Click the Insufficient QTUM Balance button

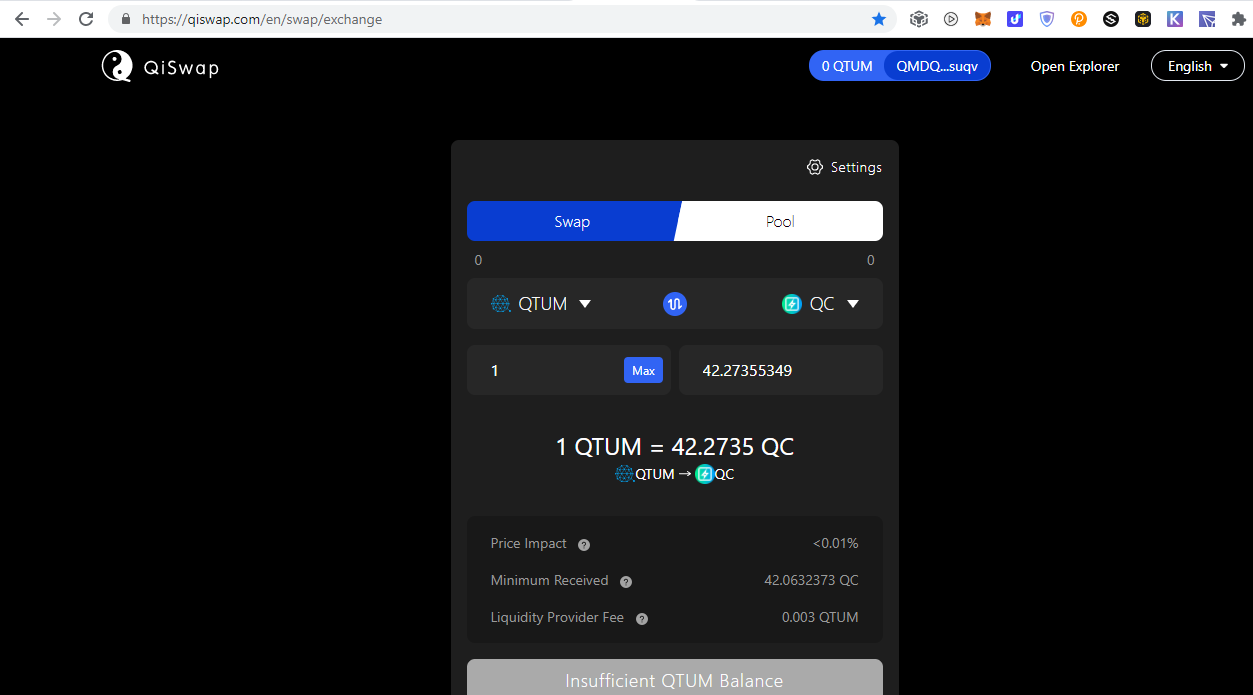(675, 678)
